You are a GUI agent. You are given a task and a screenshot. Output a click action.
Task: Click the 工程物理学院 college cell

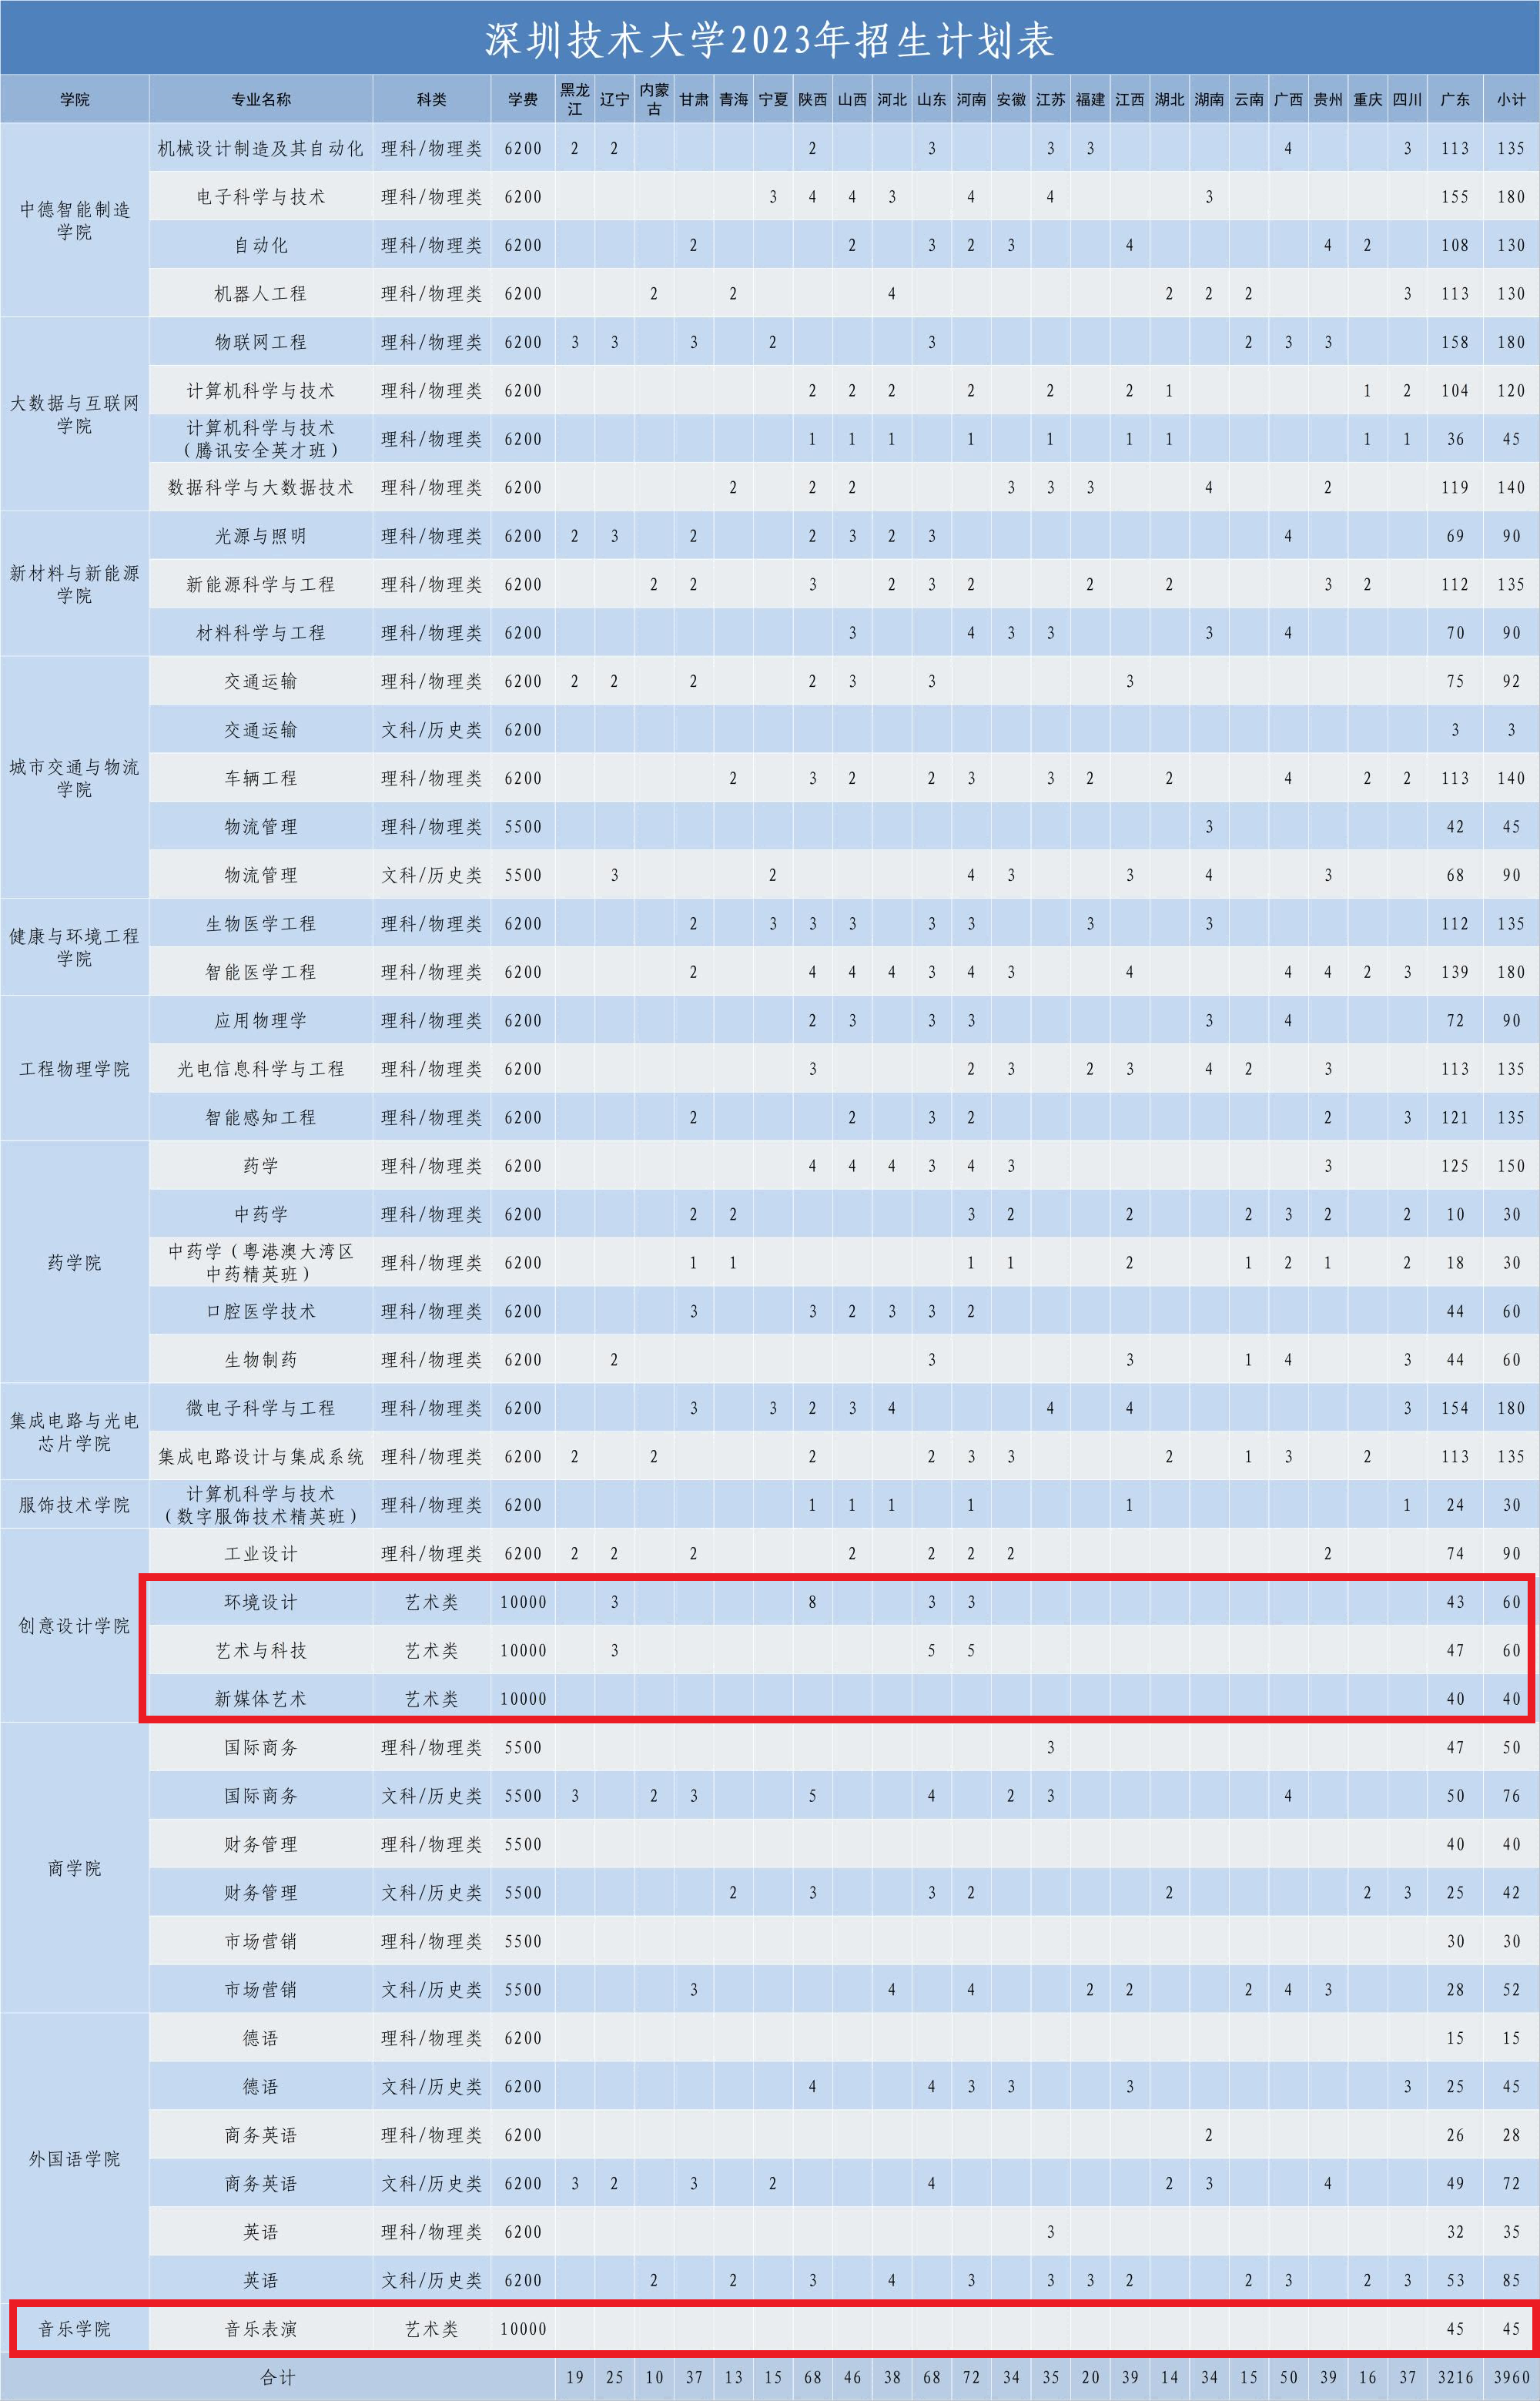(x=75, y=1069)
